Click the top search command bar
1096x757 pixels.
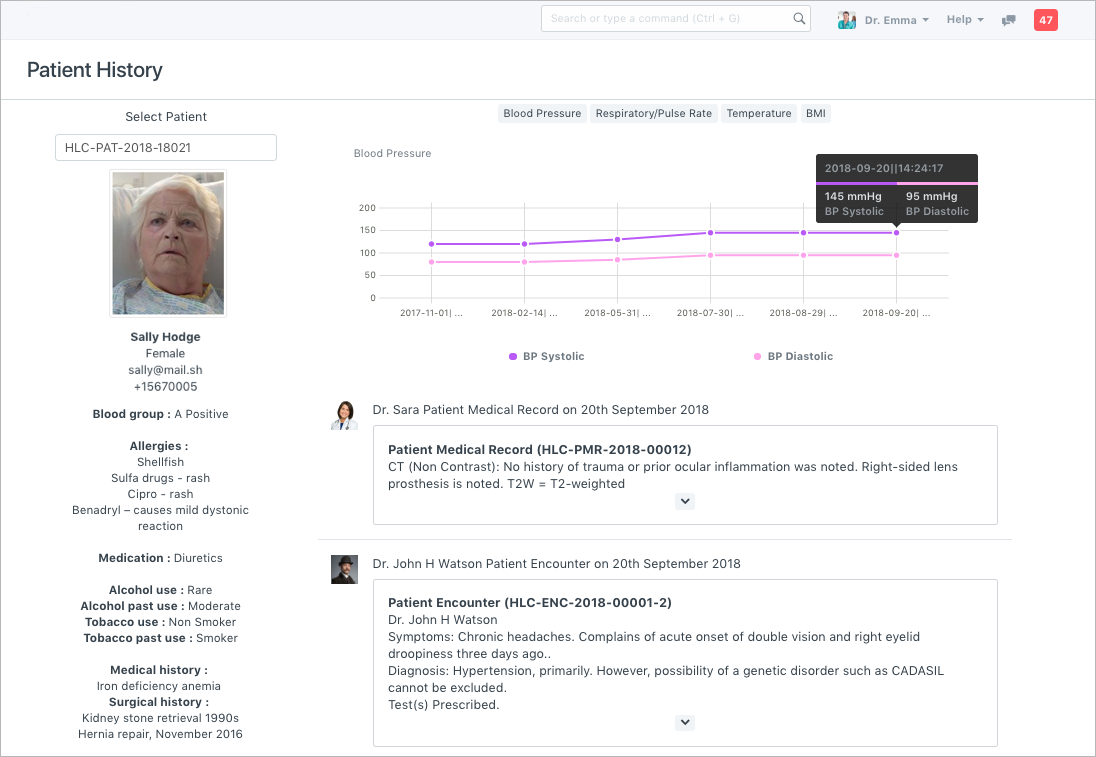[x=667, y=19]
